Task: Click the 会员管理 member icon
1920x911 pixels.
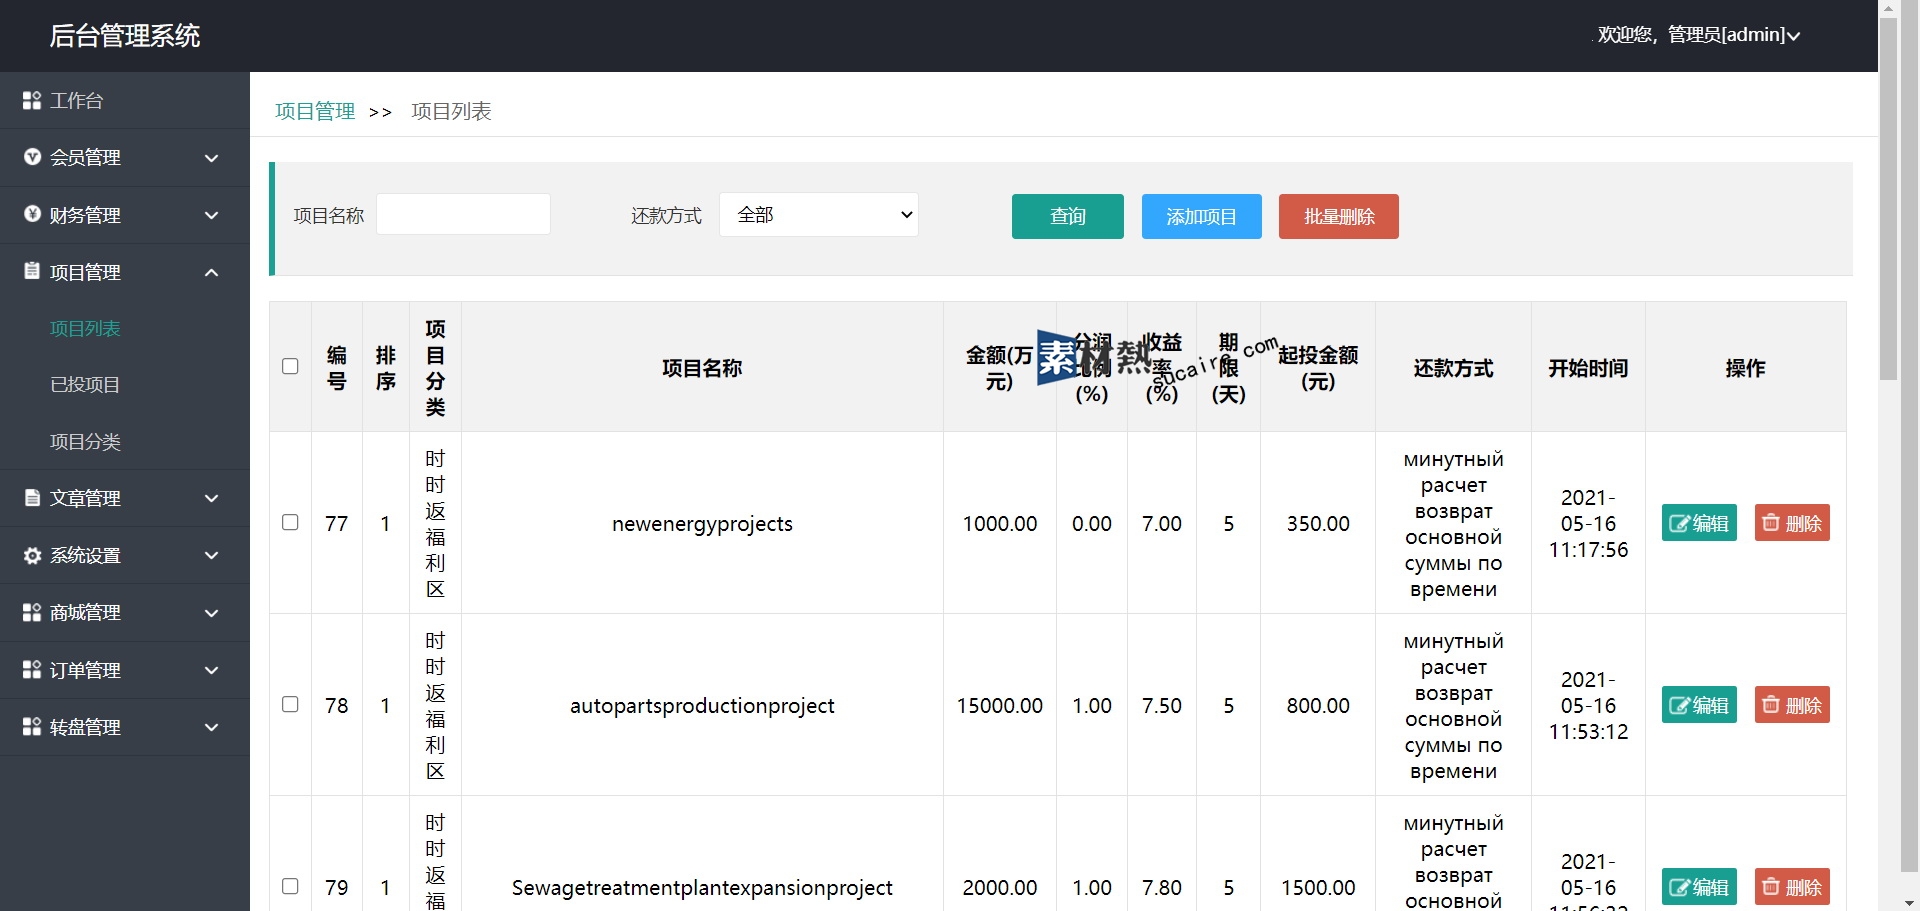Action: [x=32, y=157]
